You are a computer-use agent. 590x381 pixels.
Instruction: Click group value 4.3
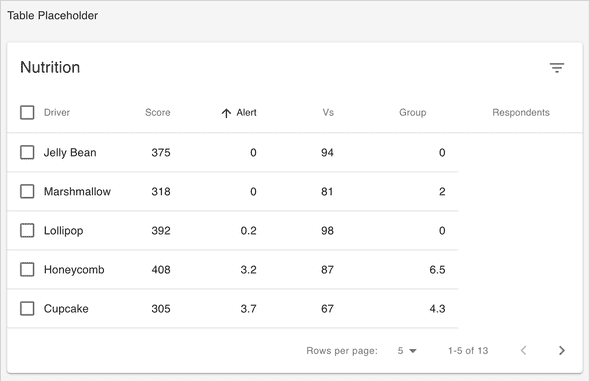tap(437, 309)
